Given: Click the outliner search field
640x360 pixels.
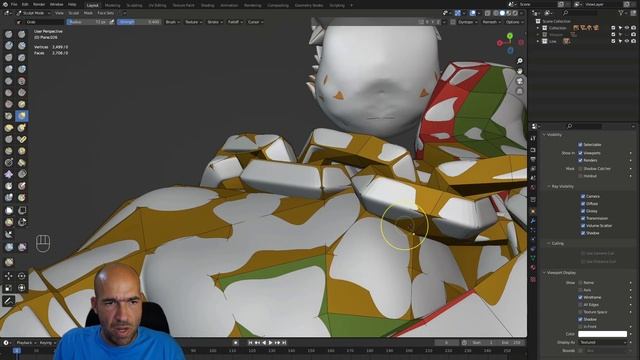Looking at the screenshot, I should (580, 13).
